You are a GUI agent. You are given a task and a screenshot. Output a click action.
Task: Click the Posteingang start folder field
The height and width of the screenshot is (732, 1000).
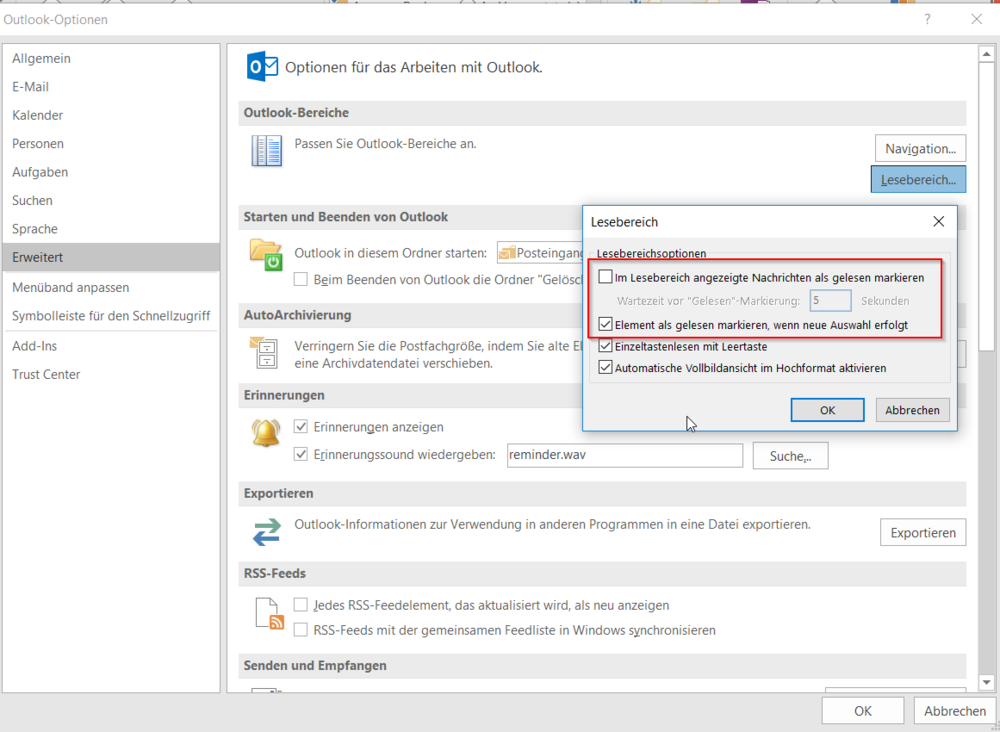click(x=541, y=253)
